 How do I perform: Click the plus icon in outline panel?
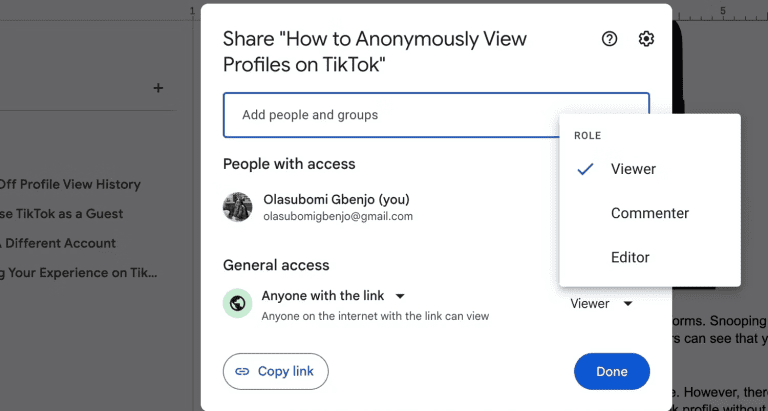coord(158,88)
